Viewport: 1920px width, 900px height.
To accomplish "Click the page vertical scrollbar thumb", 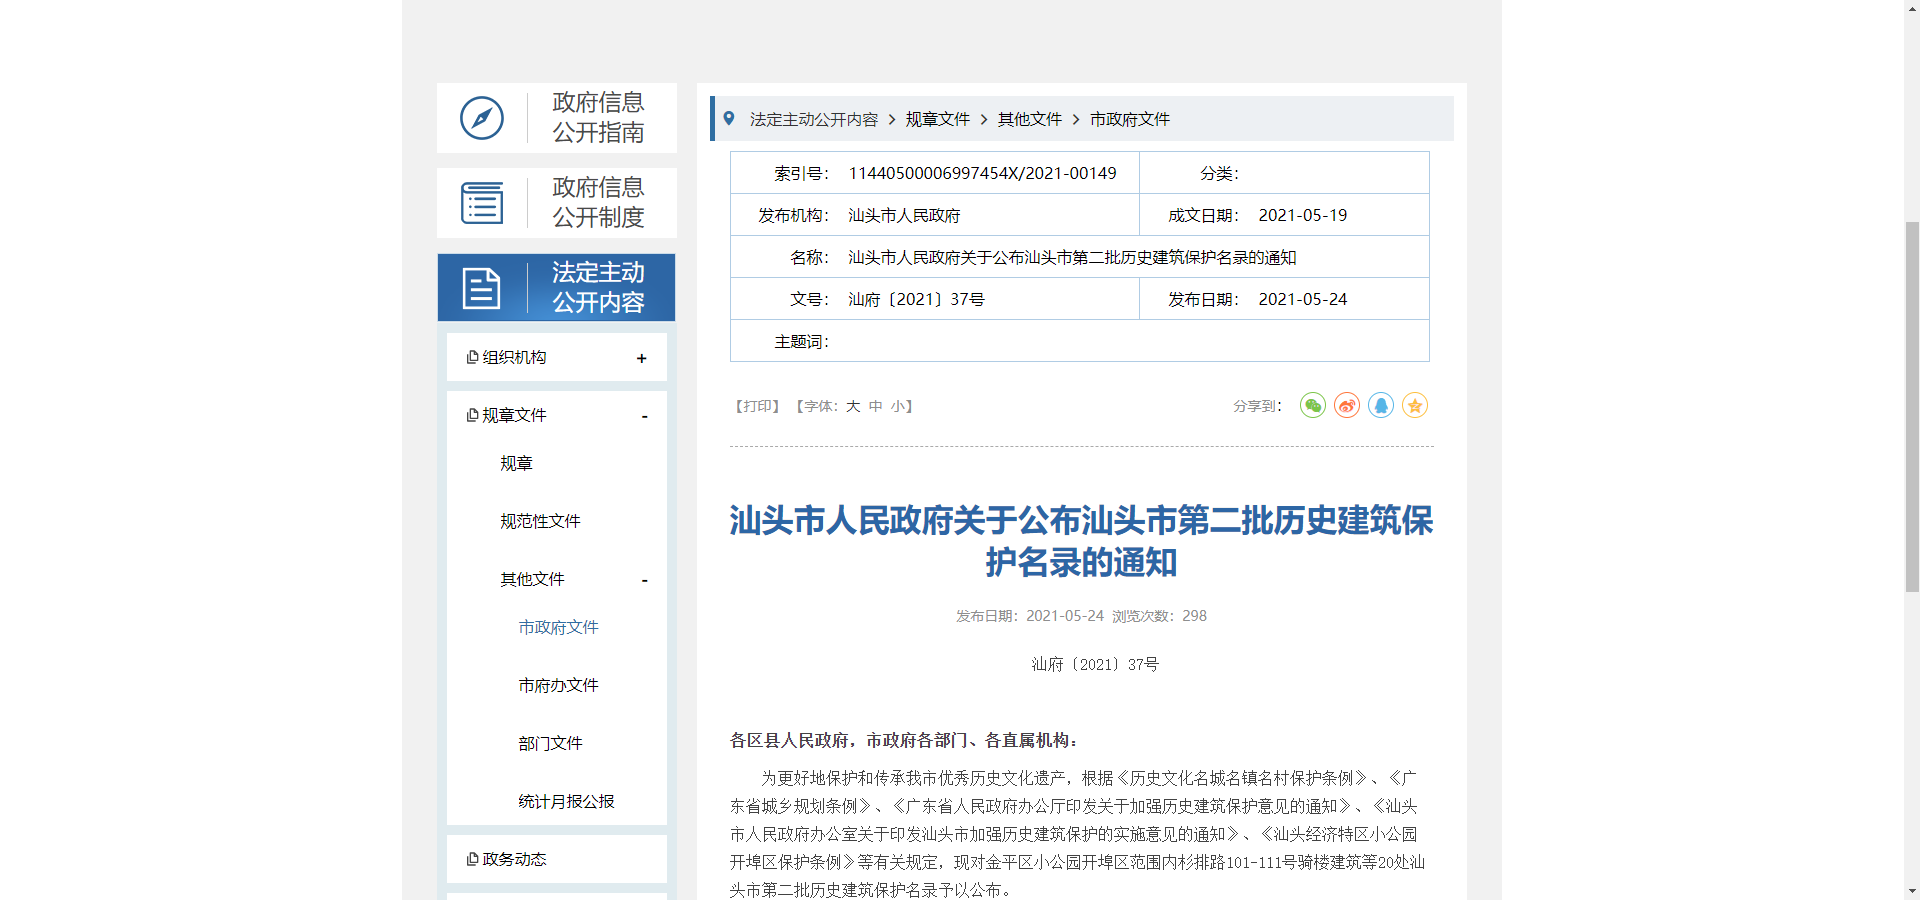I will [1912, 406].
